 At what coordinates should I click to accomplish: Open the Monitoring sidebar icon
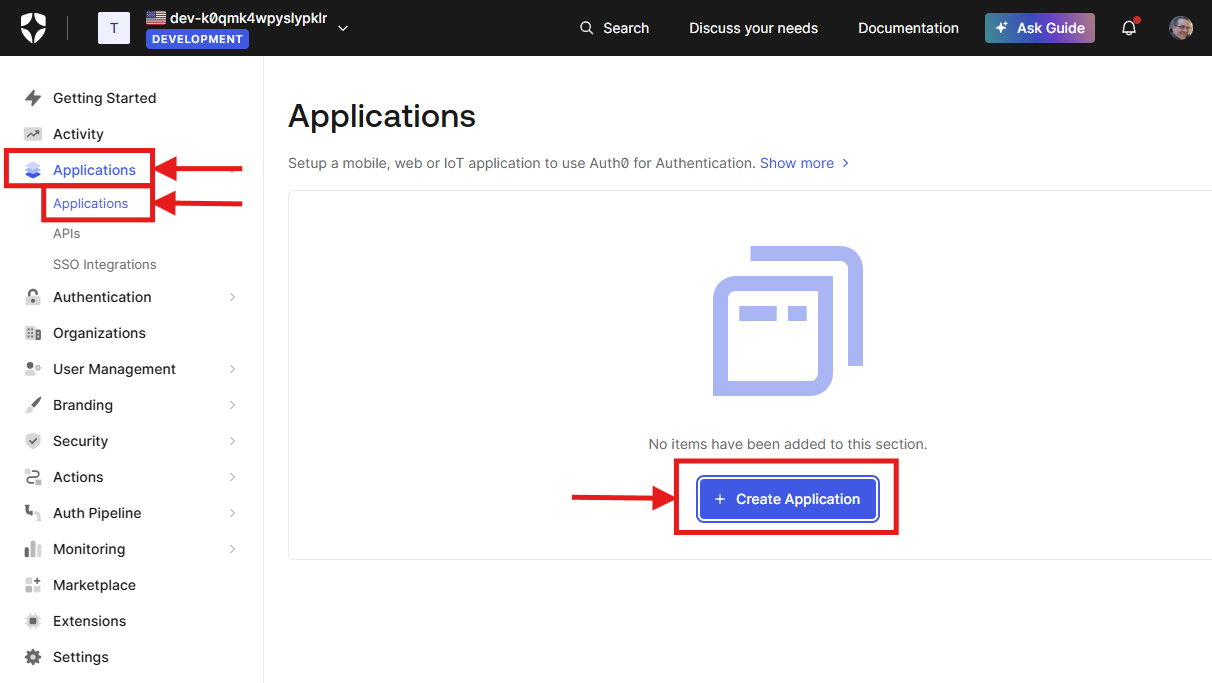33,548
